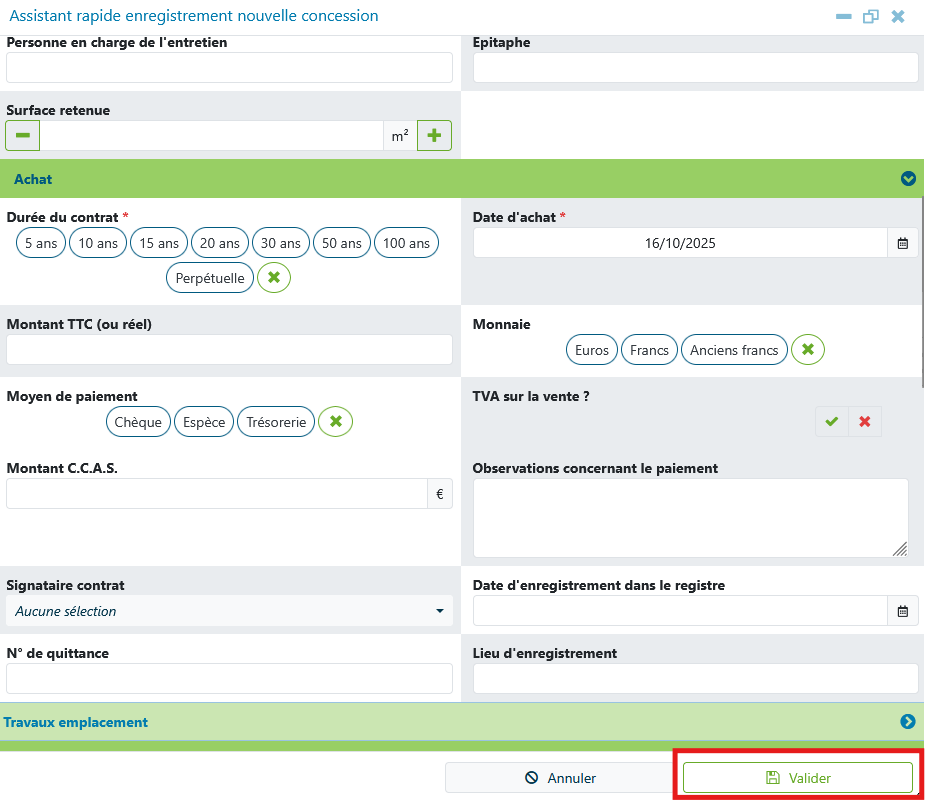The width and height of the screenshot is (925, 800).
Task: Open the Signataire contrat dropdown
Action: click(229, 611)
